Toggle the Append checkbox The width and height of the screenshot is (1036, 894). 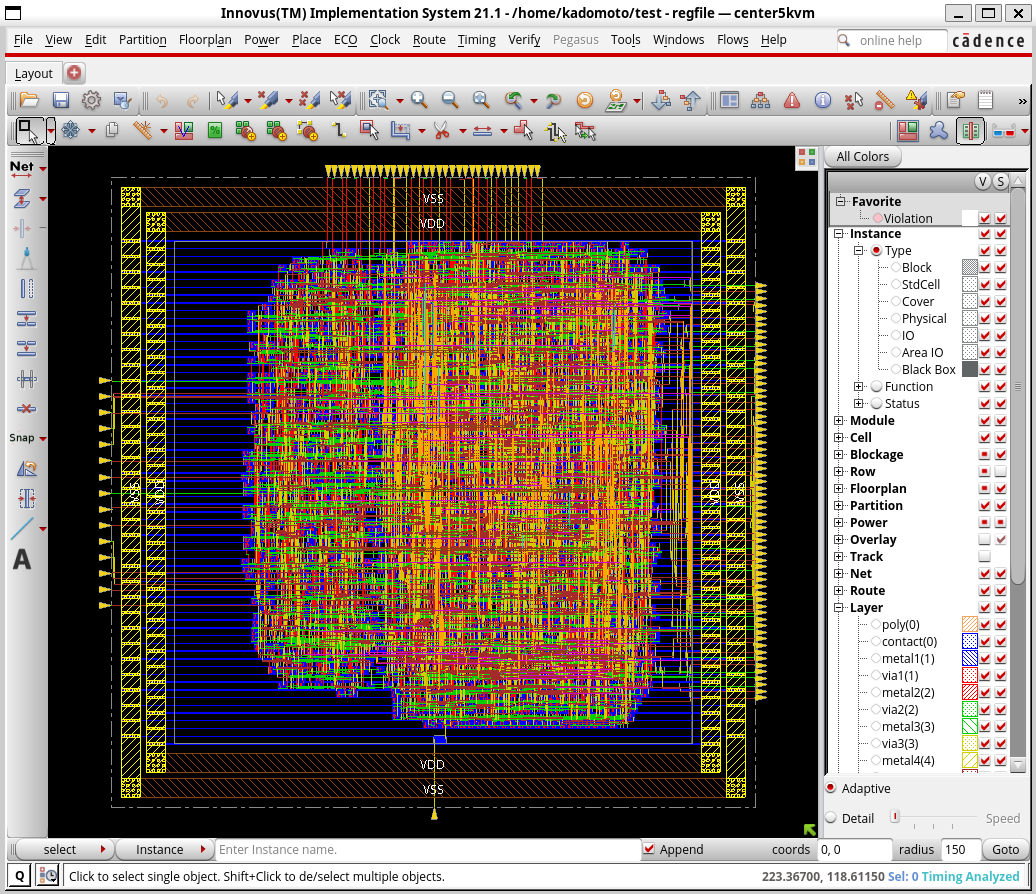pyautogui.click(x=649, y=849)
